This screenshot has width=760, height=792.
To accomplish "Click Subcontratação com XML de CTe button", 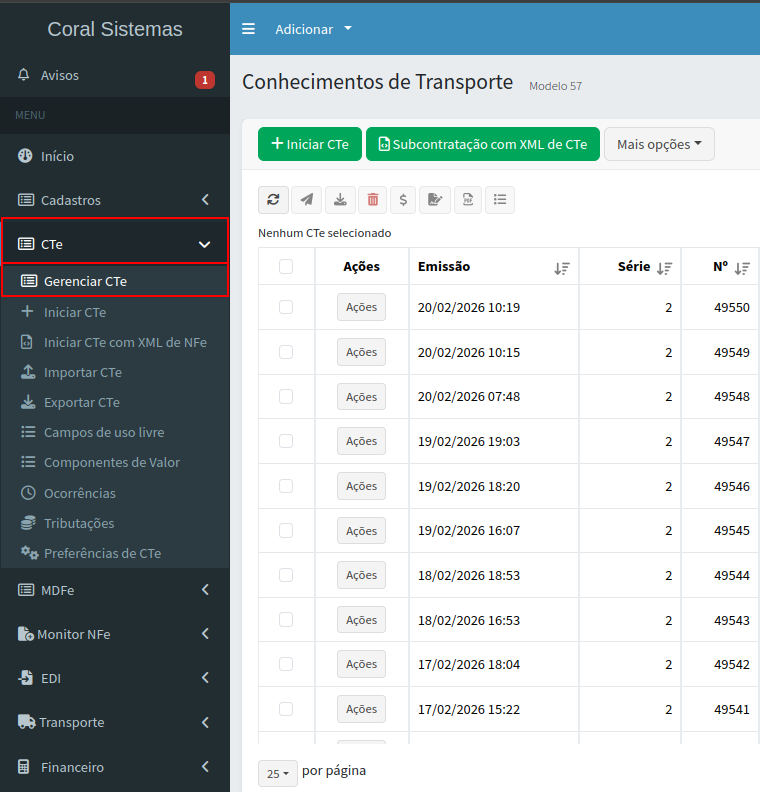I will tap(482, 144).
